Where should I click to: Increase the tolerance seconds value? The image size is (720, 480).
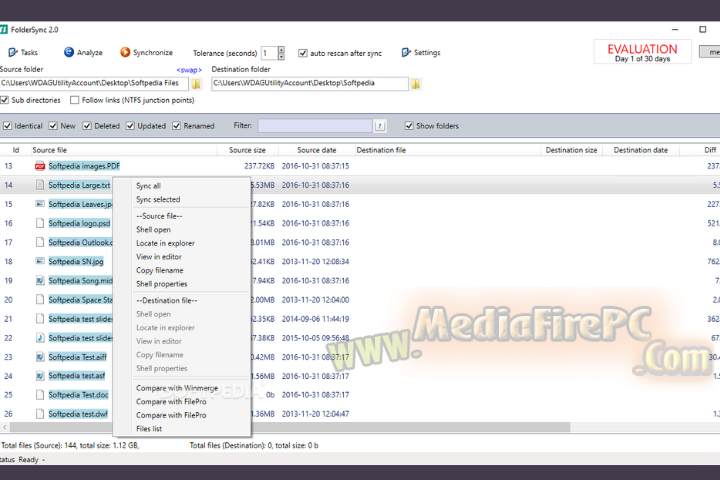coord(281,50)
